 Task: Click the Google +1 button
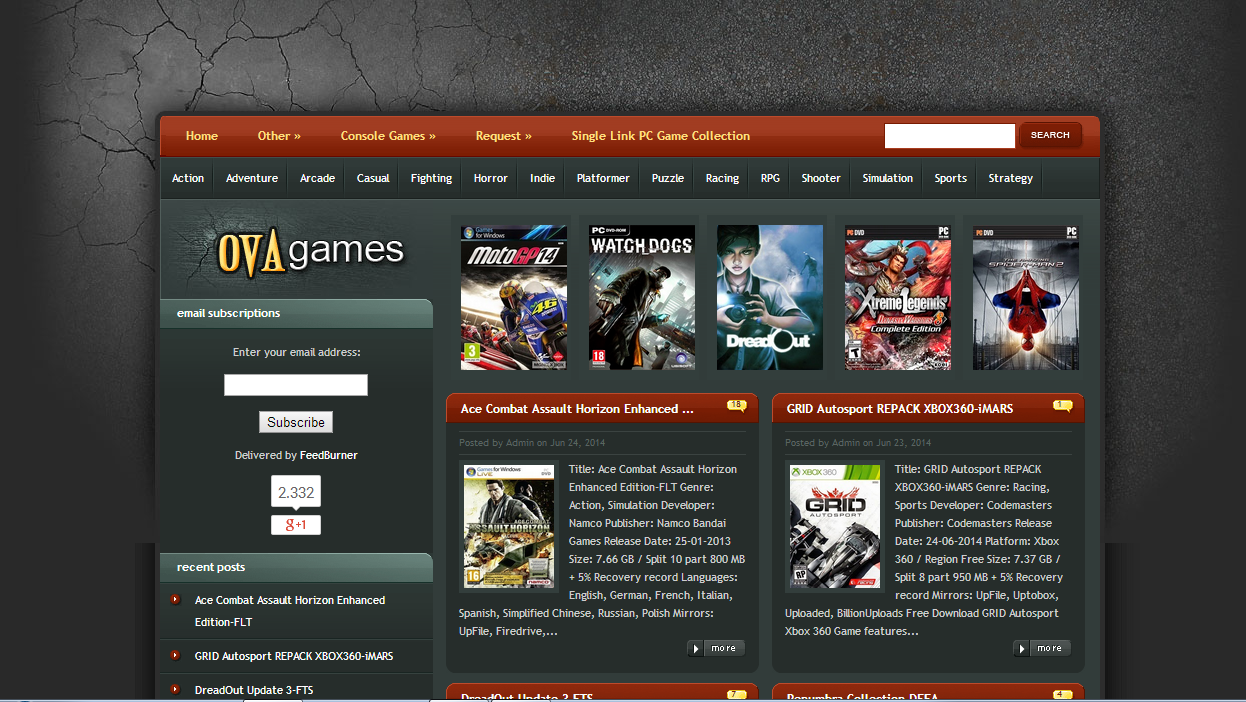pos(296,524)
